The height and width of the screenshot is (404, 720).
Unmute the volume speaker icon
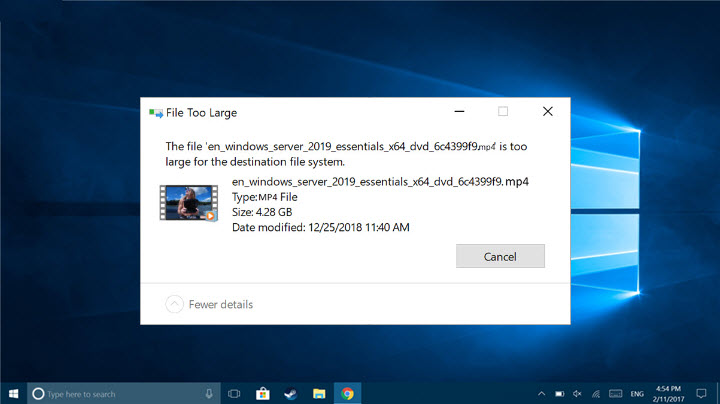pos(578,393)
